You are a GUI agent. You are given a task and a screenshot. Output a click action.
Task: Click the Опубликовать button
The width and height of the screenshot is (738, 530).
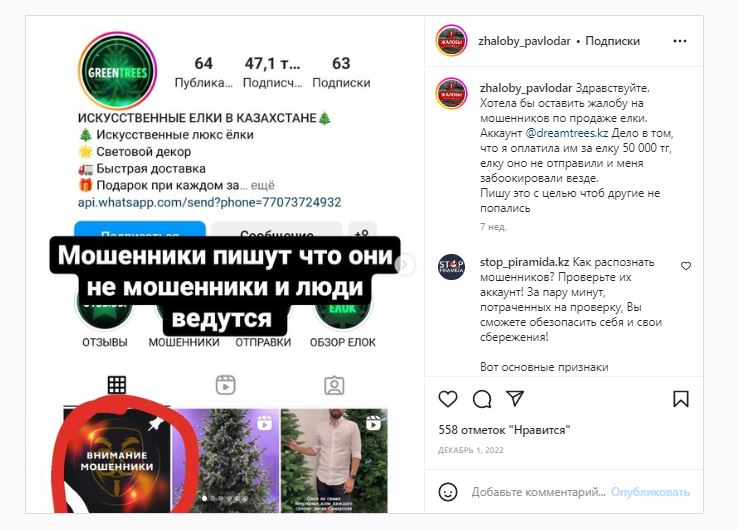point(650,492)
